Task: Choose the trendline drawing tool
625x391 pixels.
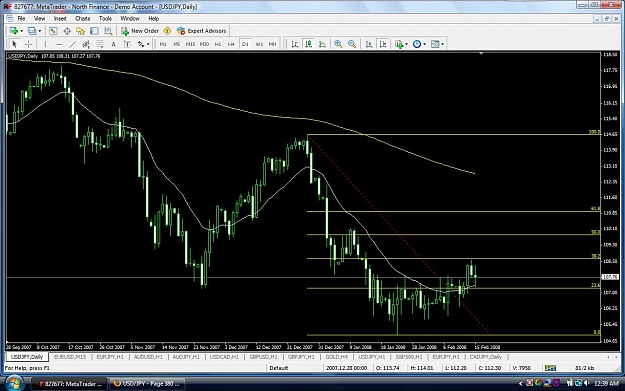Action: [73, 44]
